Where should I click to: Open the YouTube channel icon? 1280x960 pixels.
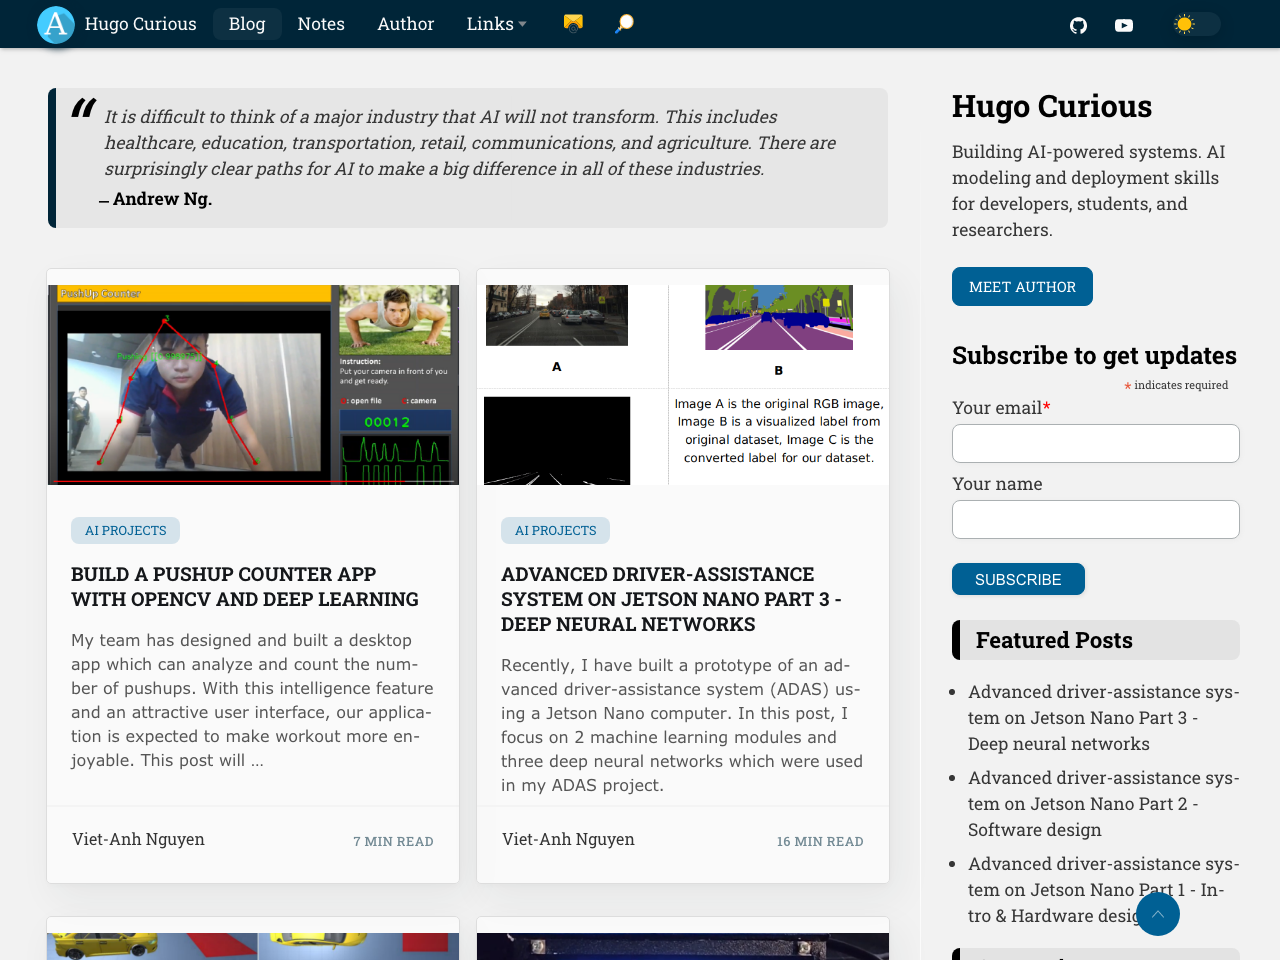[1122, 23]
